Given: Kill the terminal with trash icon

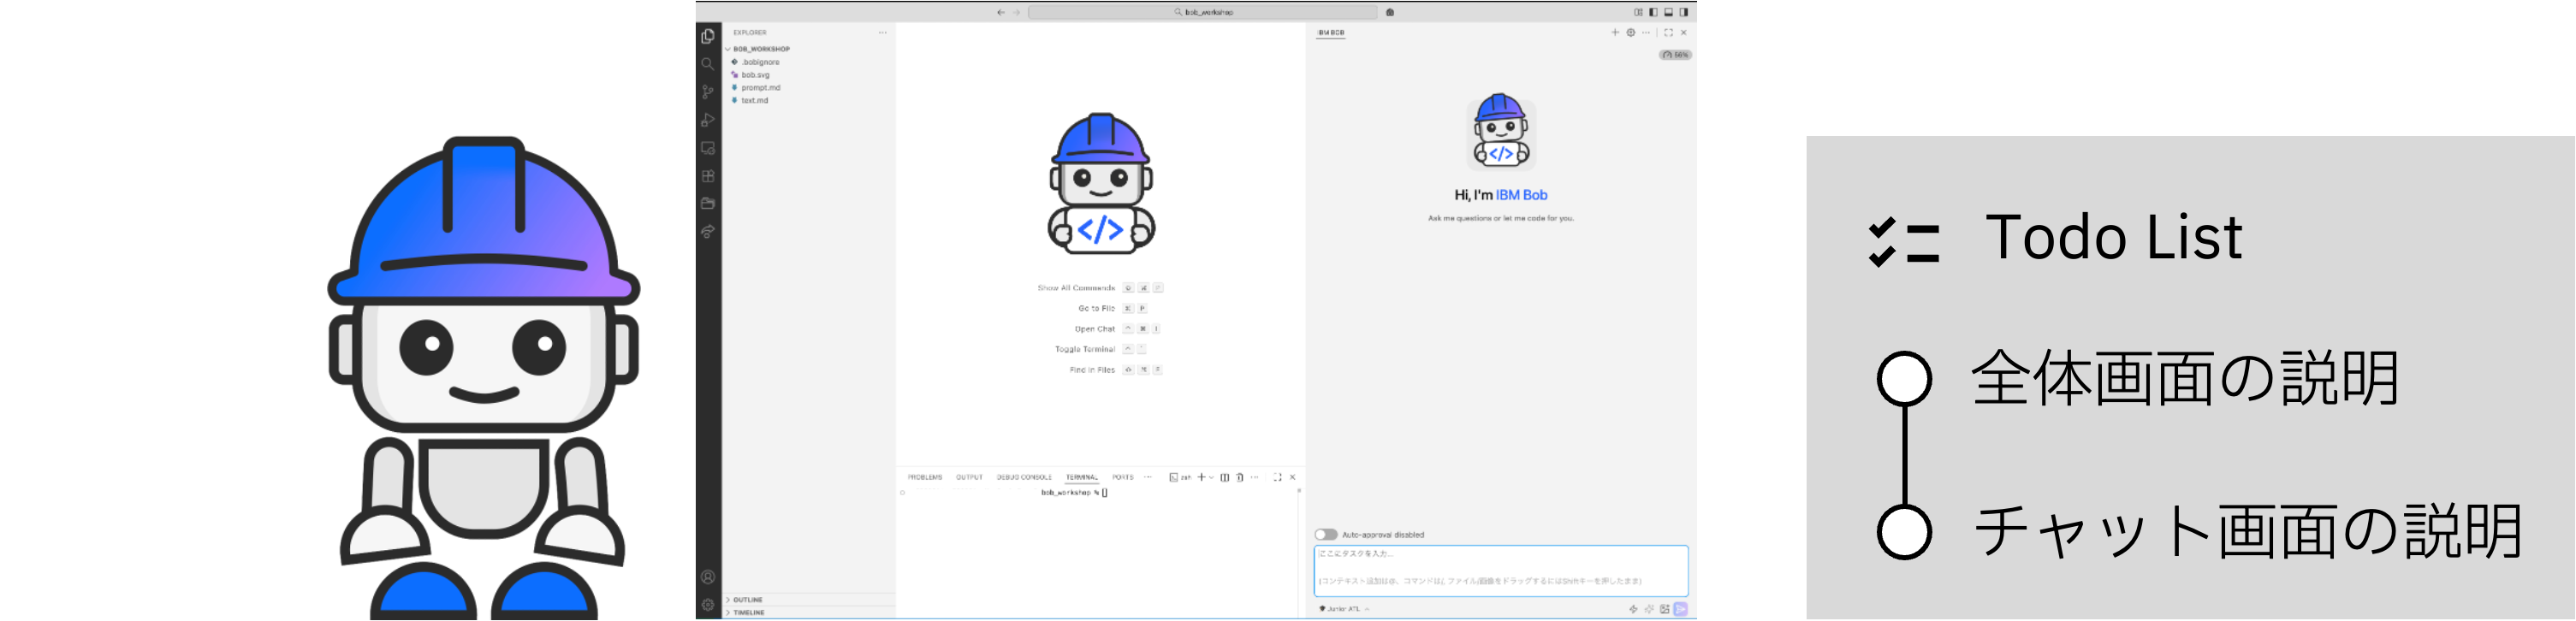Looking at the screenshot, I should 1240,477.
